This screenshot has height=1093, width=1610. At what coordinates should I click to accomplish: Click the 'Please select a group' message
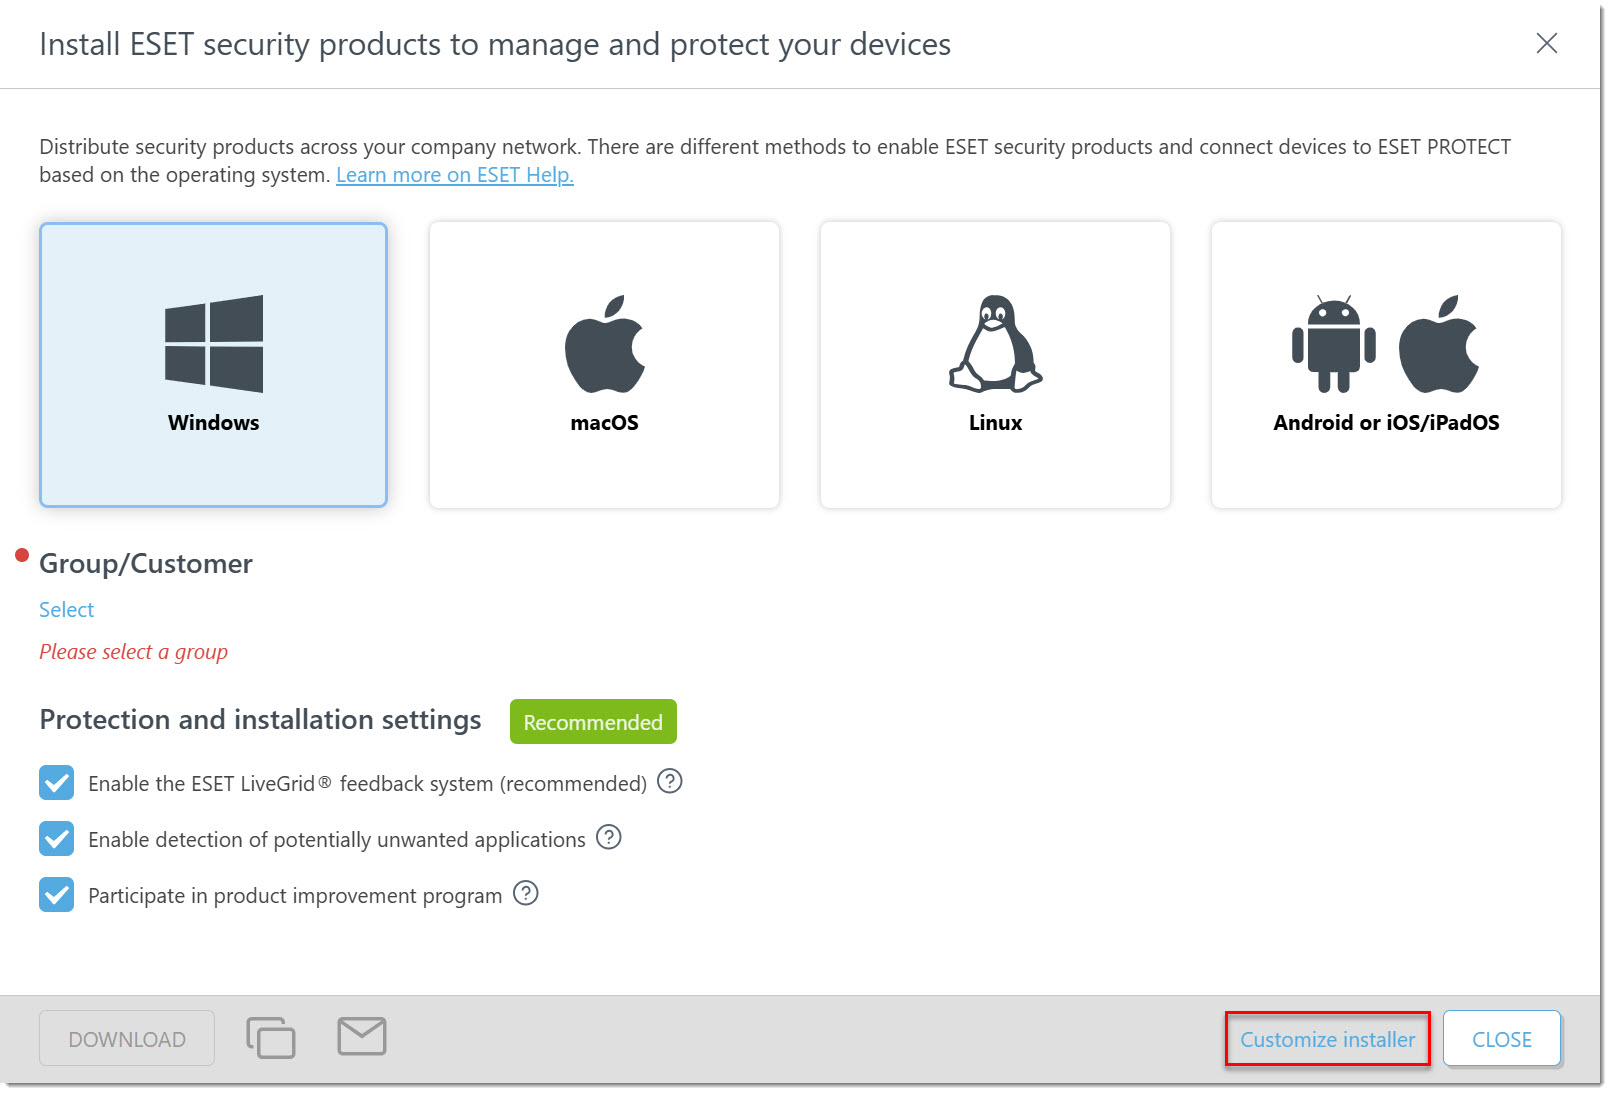tap(134, 652)
